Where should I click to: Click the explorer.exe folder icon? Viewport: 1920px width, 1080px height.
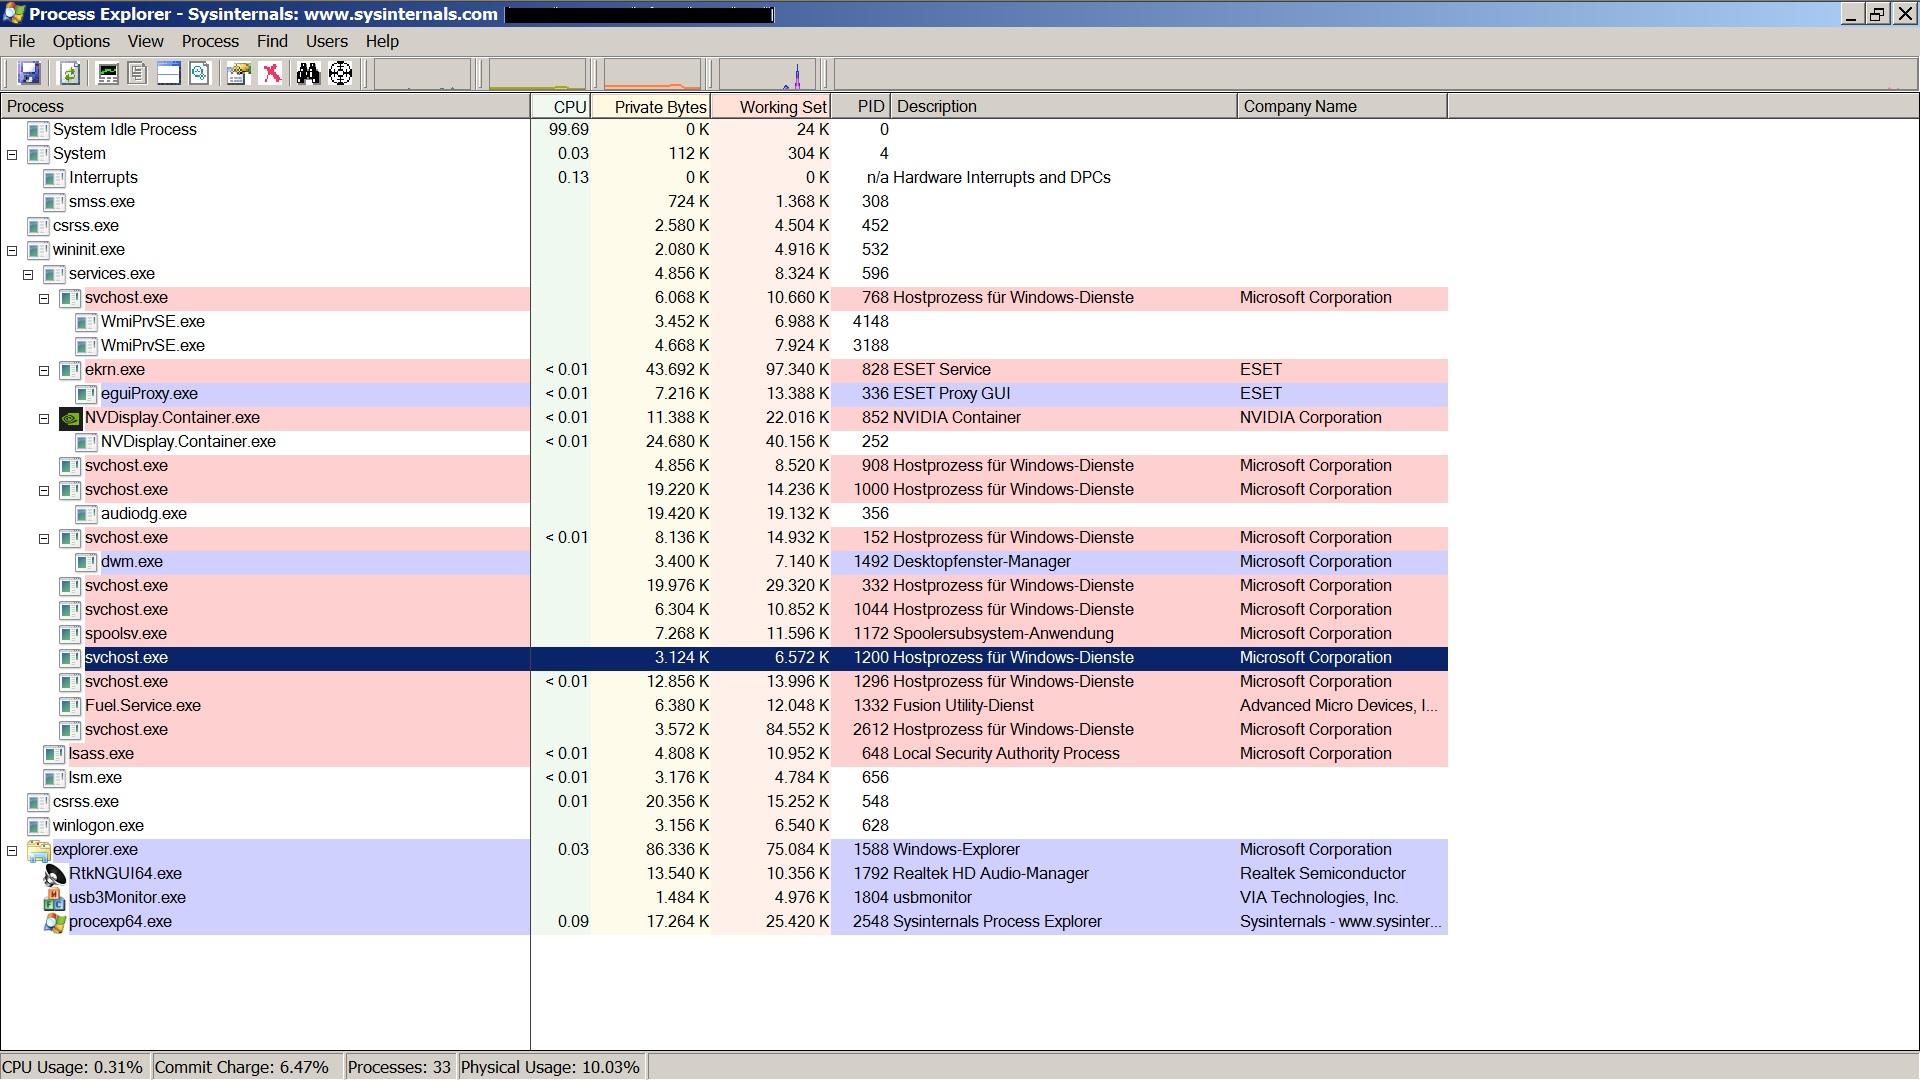(x=38, y=850)
